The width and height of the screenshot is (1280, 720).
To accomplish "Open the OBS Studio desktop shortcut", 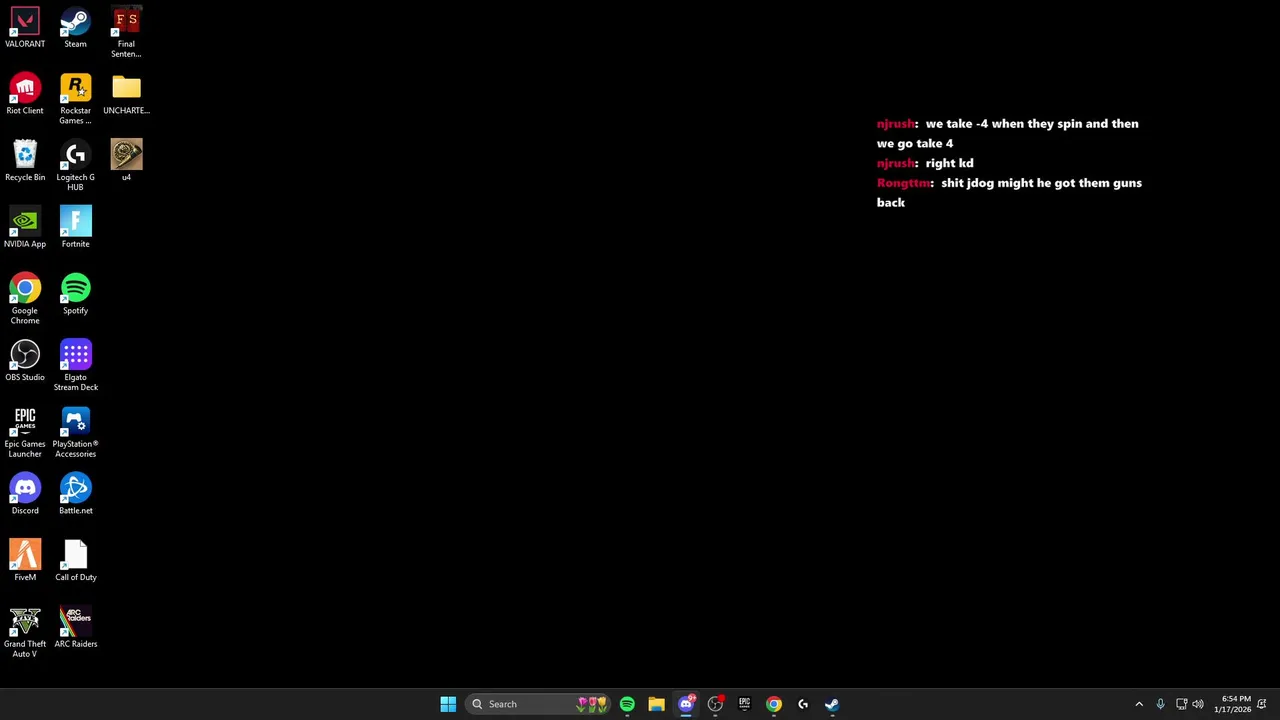I will pyautogui.click(x=25, y=362).
